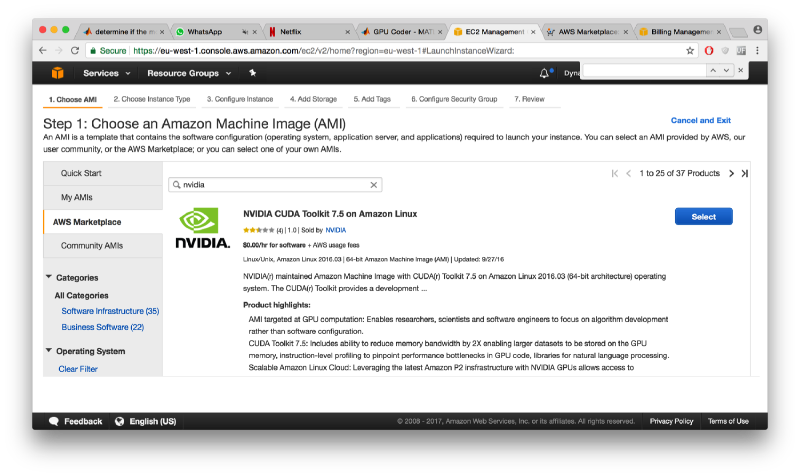
Task: Click the AWS orange cube home icon
Action: click(x=58, y=73)
